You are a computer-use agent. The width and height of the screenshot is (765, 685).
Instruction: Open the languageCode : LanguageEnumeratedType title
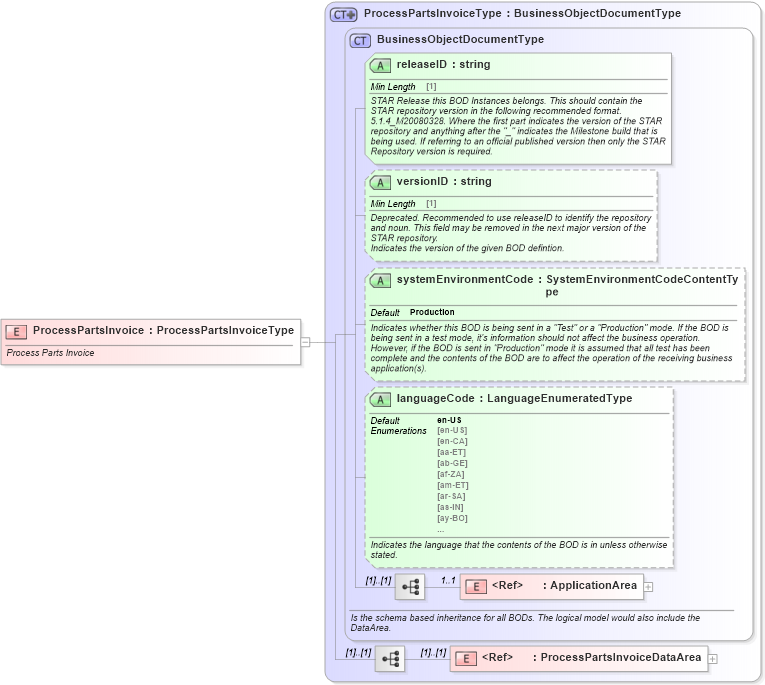[x=514, y=399]
